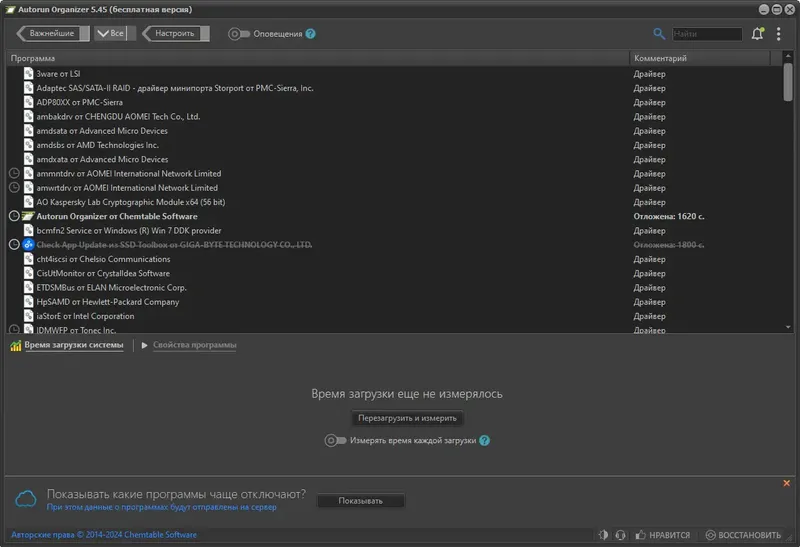Toggle the Оповещения switch
This screenshot has height=547, width=800.
(239, 34)
